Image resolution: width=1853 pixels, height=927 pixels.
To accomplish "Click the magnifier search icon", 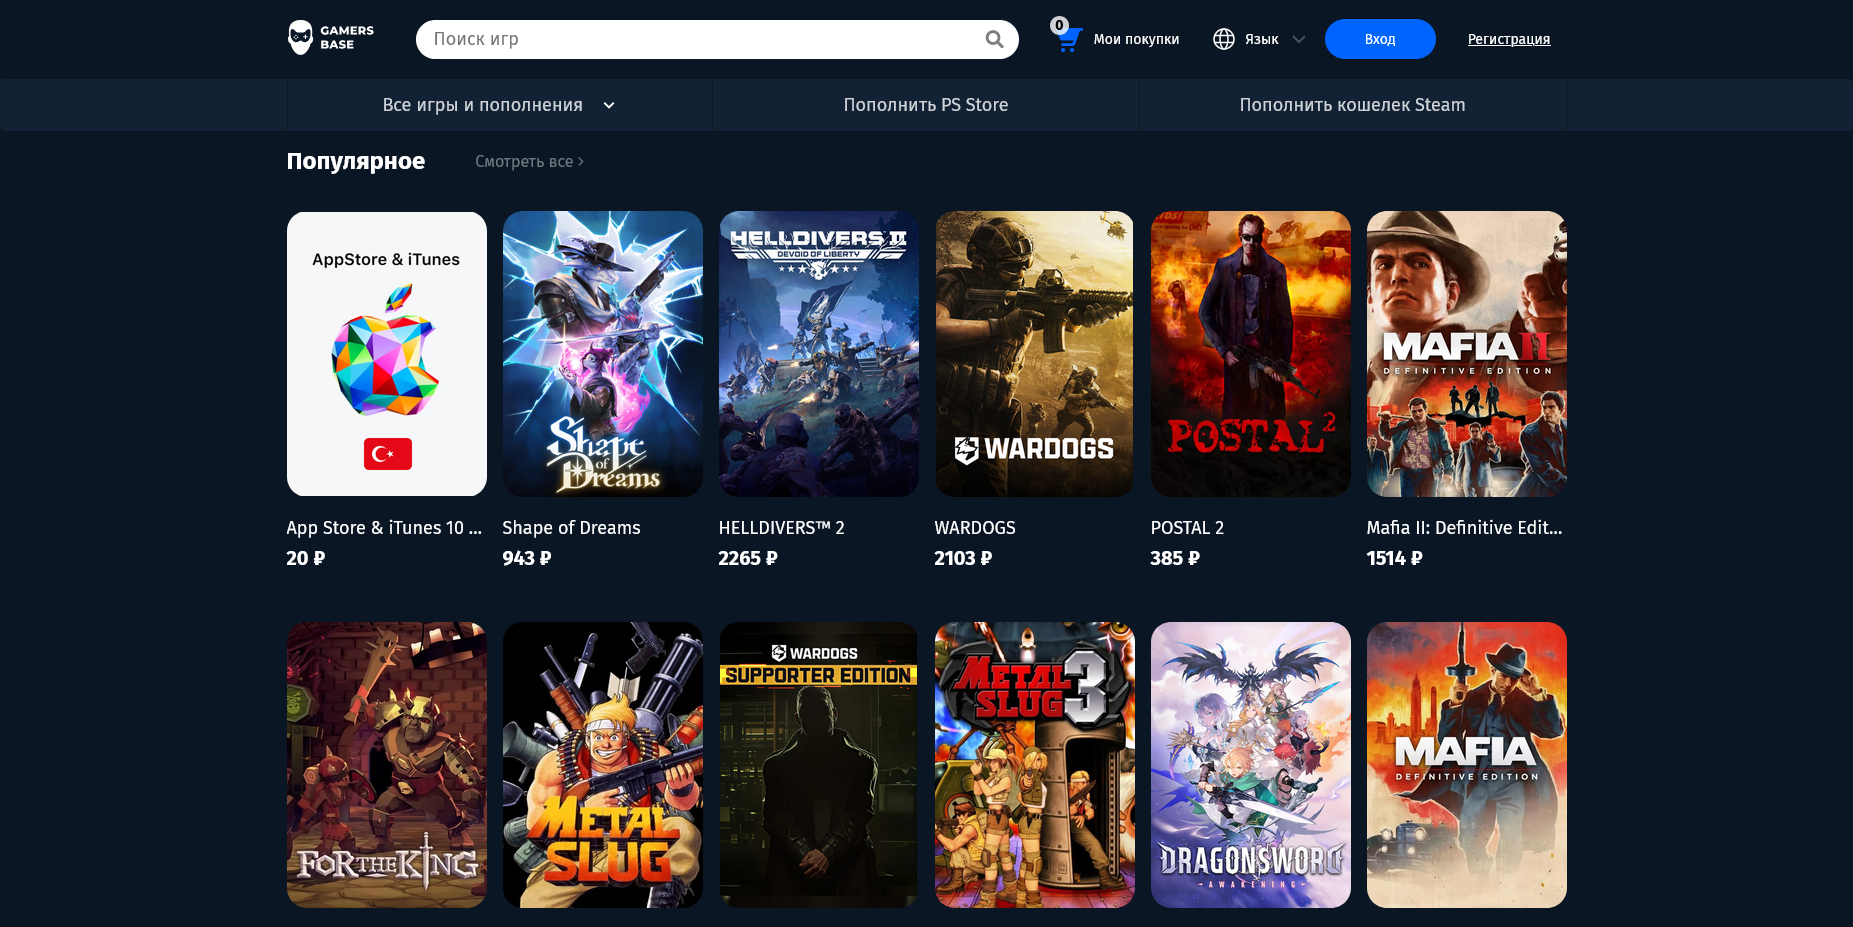I will pyautogui.click(x=994, y=39).
